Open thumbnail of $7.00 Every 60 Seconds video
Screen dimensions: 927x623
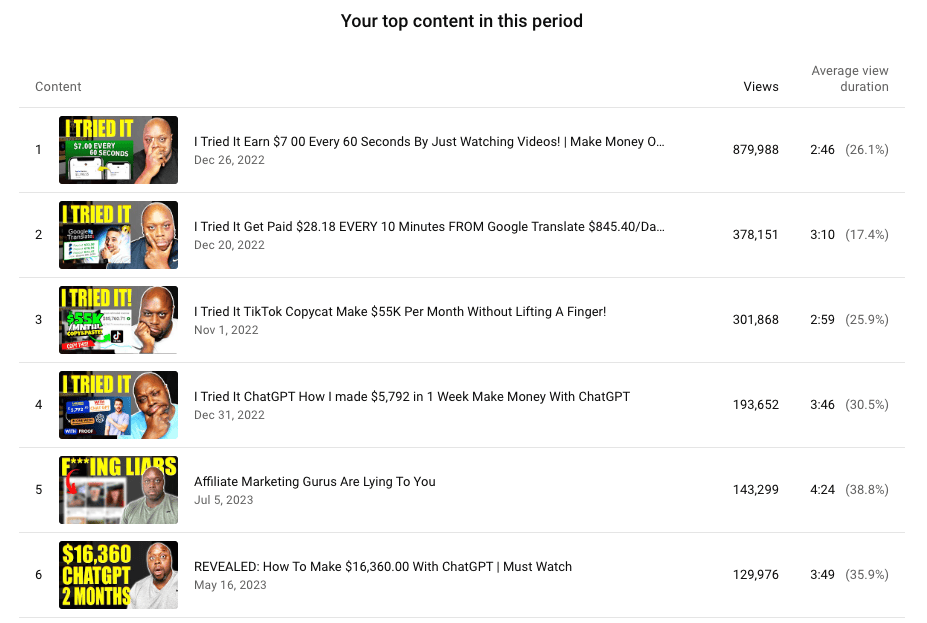(x=118, y=150)
